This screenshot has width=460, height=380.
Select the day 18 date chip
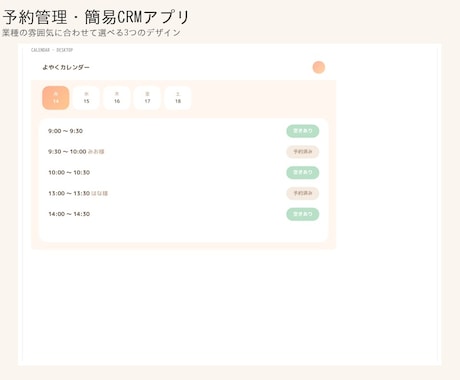click(178, 98)
